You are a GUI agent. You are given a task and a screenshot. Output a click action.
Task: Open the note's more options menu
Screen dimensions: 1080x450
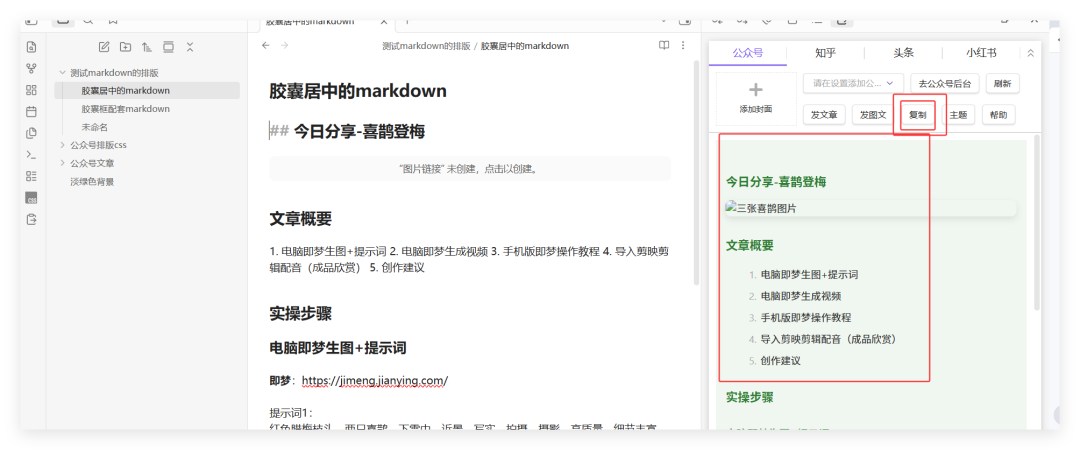coord(683,45)
